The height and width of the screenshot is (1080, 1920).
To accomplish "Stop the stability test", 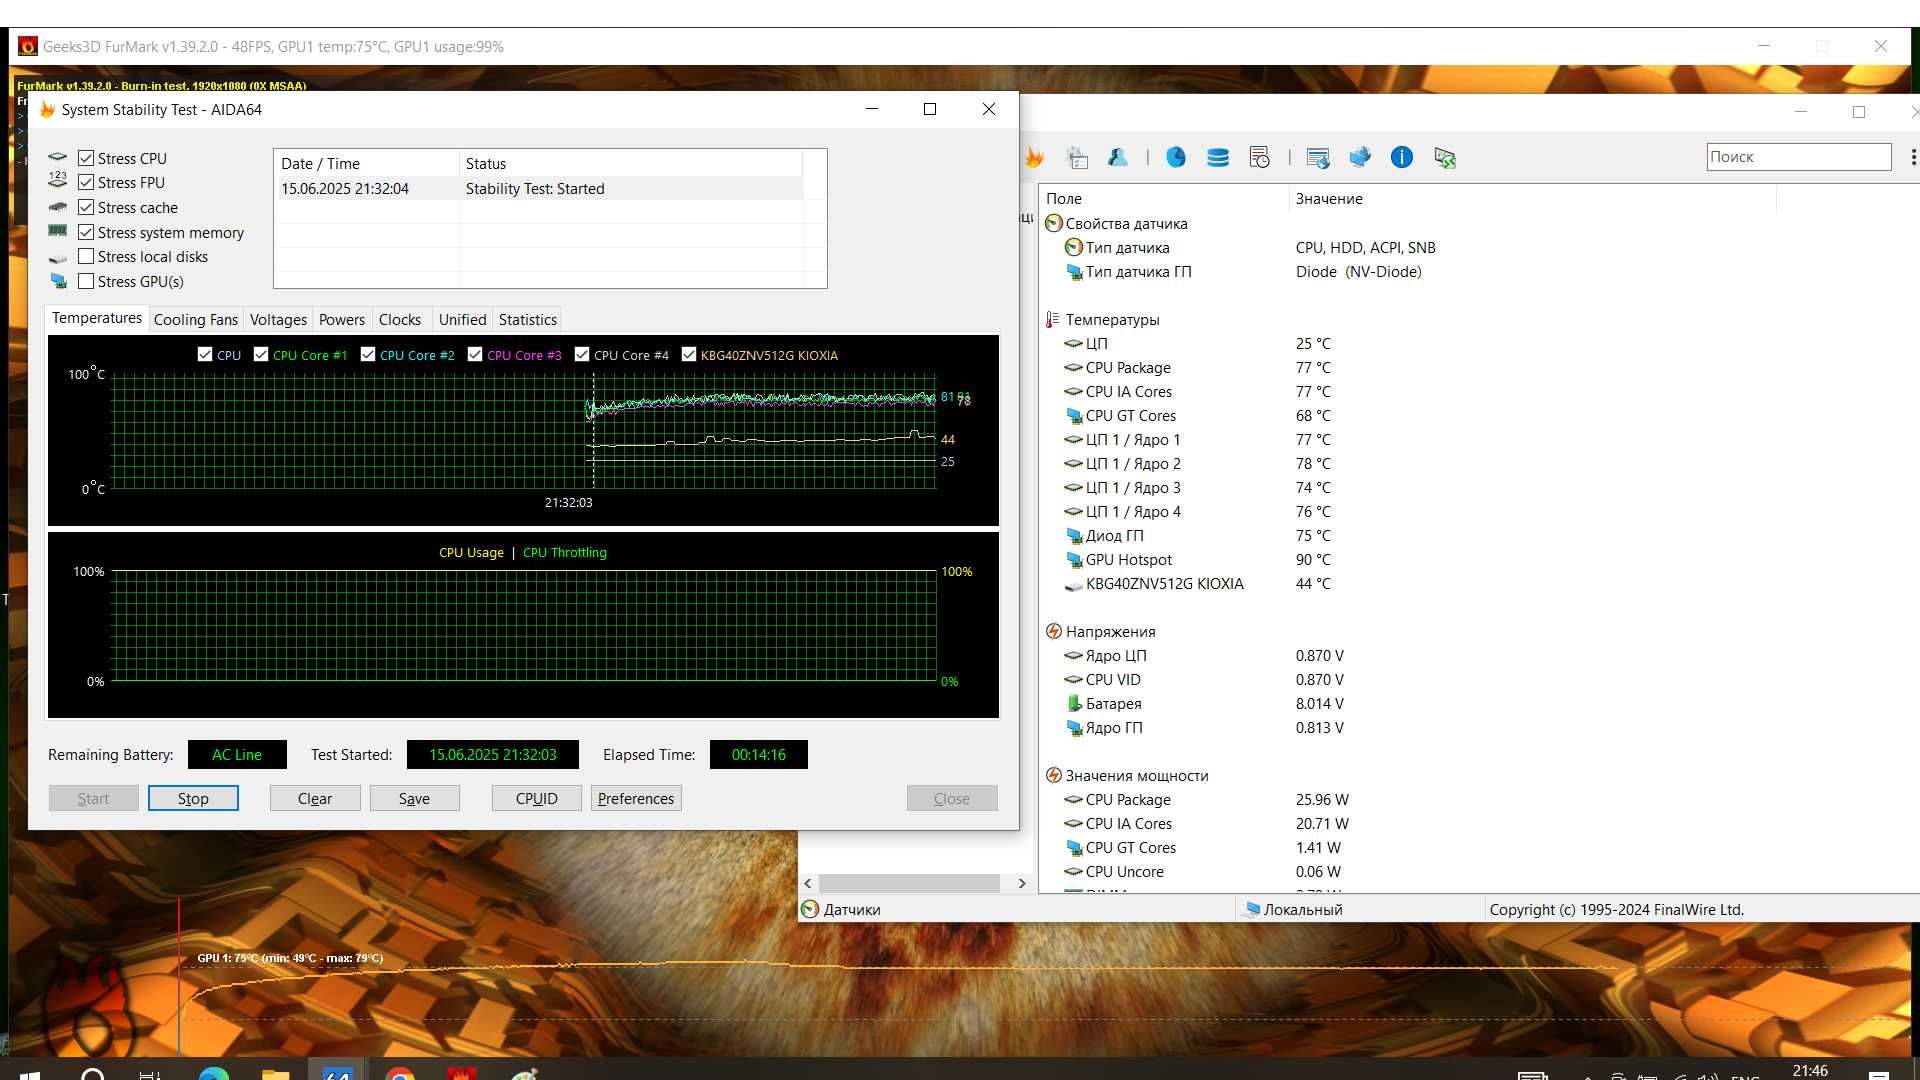I will (193, 798).
